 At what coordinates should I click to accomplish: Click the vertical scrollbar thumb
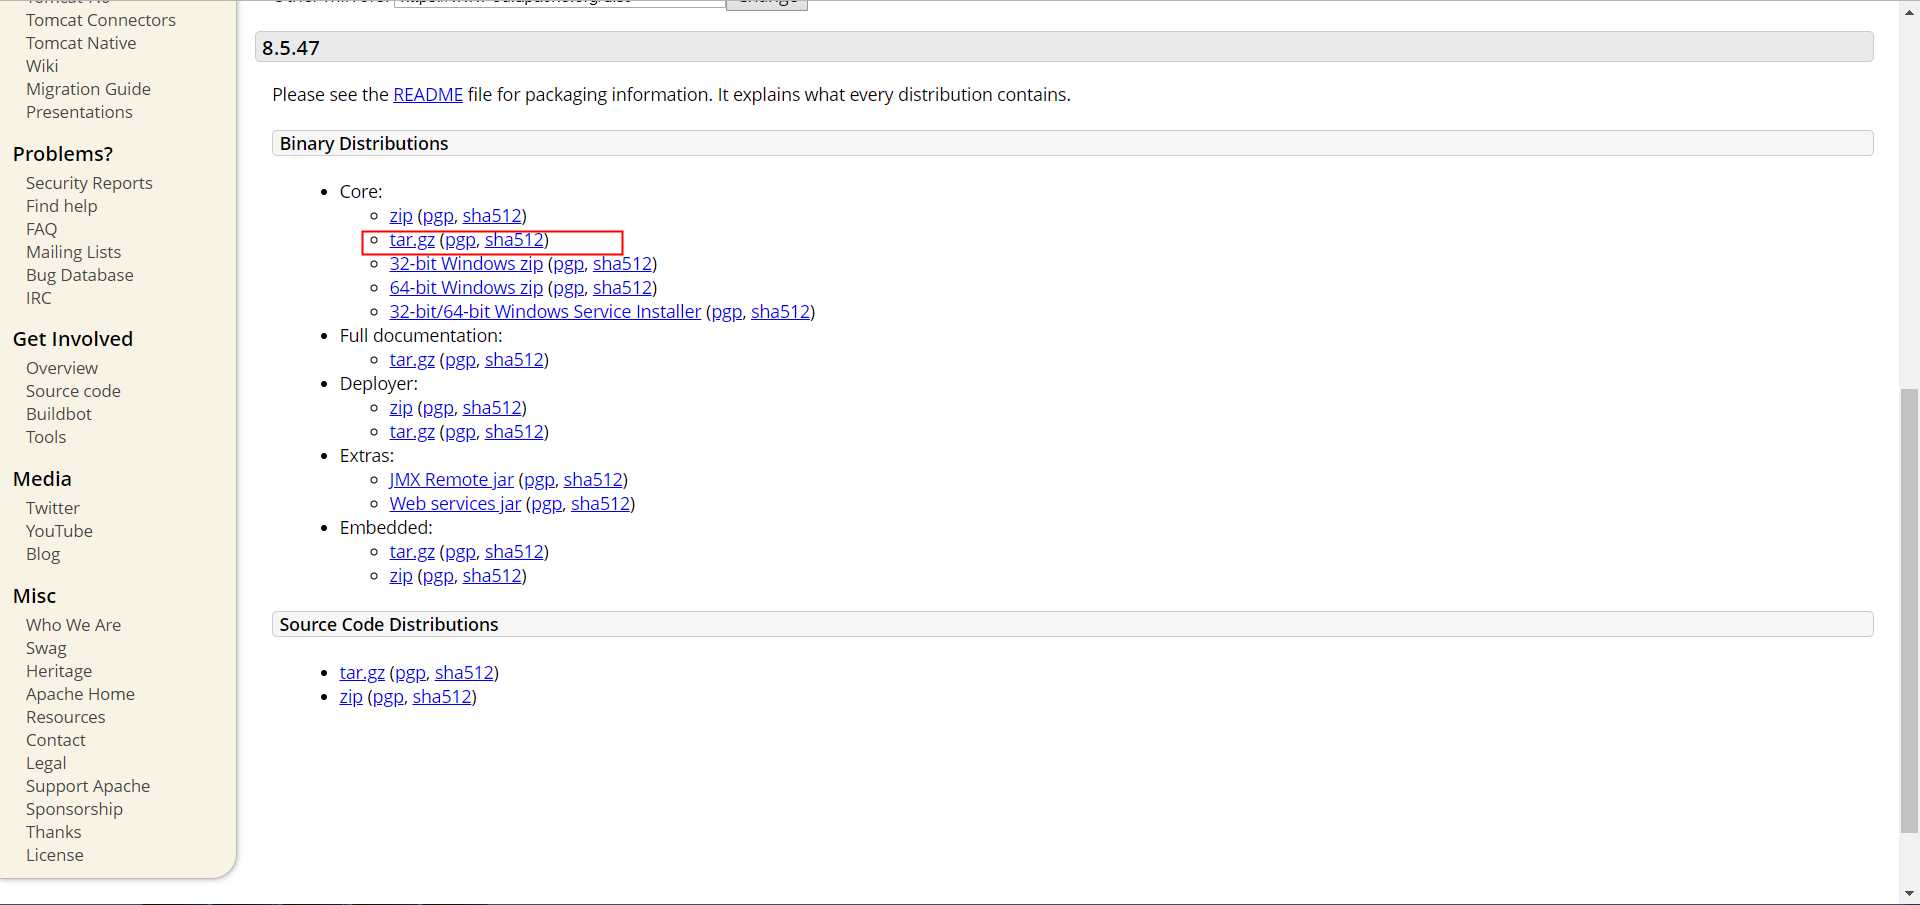(1909, 610)
